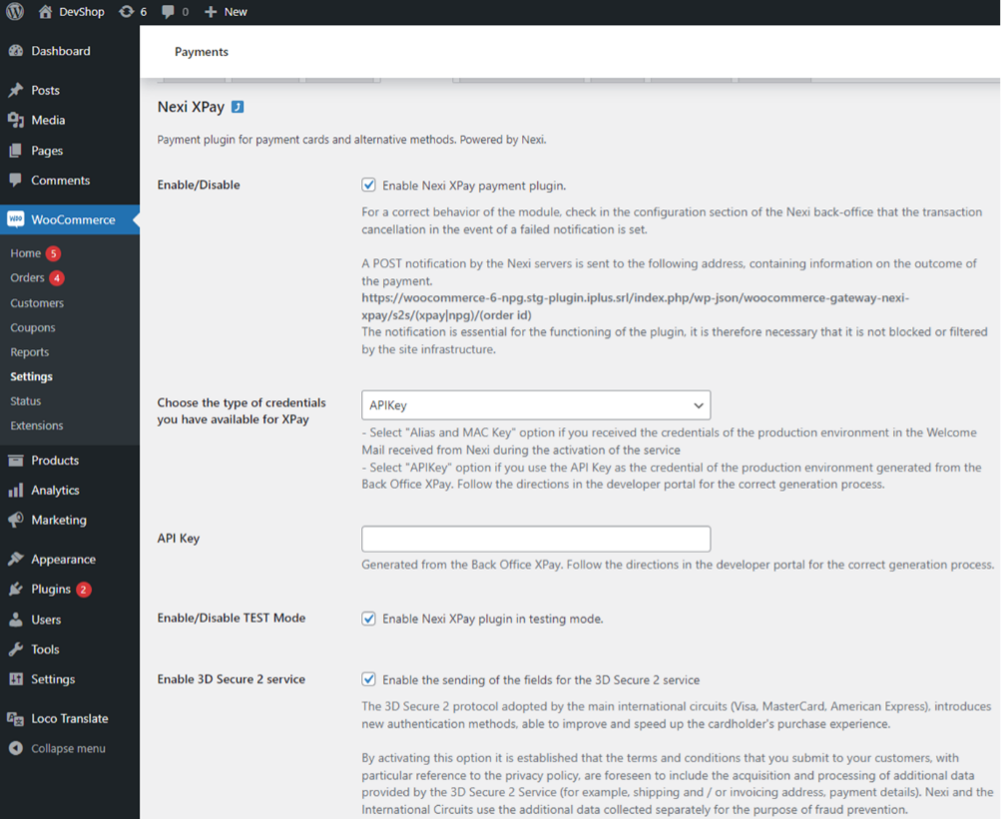1005x821 pixels.
Task: Click the Nexi XPay section title
Action: click(x=191, y=107)
